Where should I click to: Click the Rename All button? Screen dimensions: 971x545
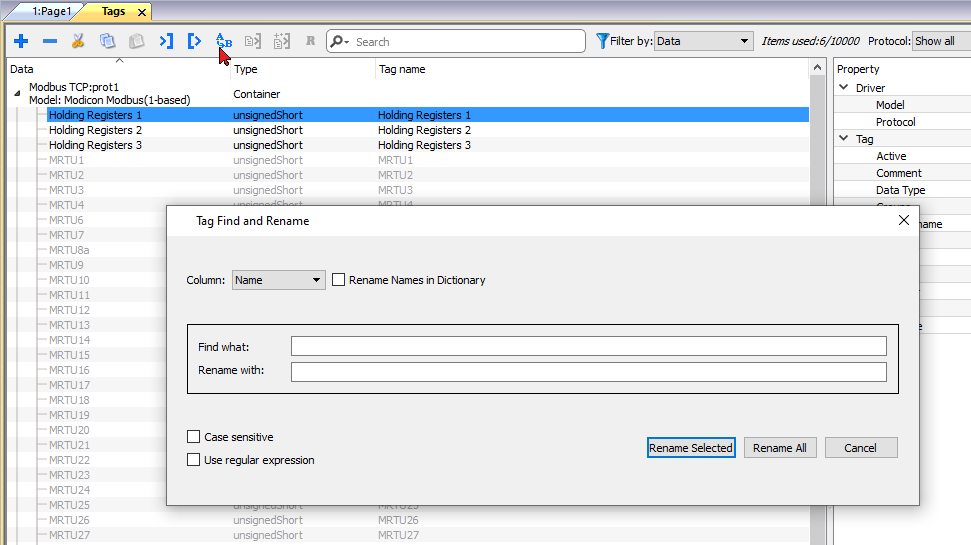(780, 448)
